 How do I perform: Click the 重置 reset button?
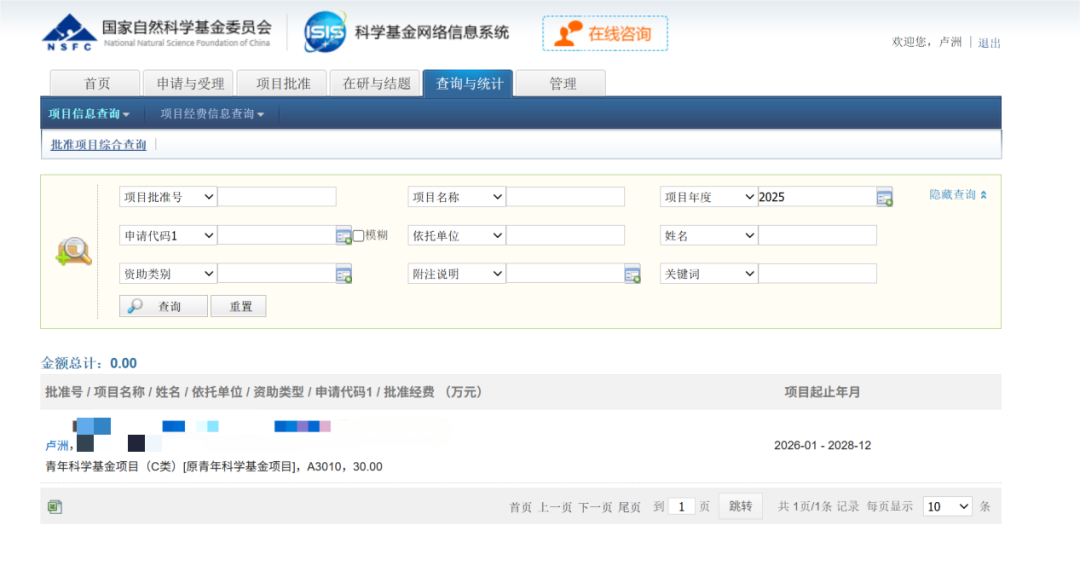pyautogui.click(x=238, y=306)
